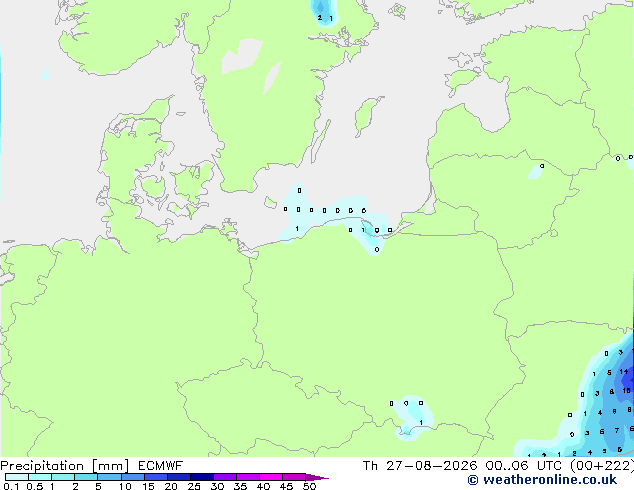The width and height of the screenshot is (634, 490).
Task: Click the 20–25 mm dark blue swatch
Action: 178,477
